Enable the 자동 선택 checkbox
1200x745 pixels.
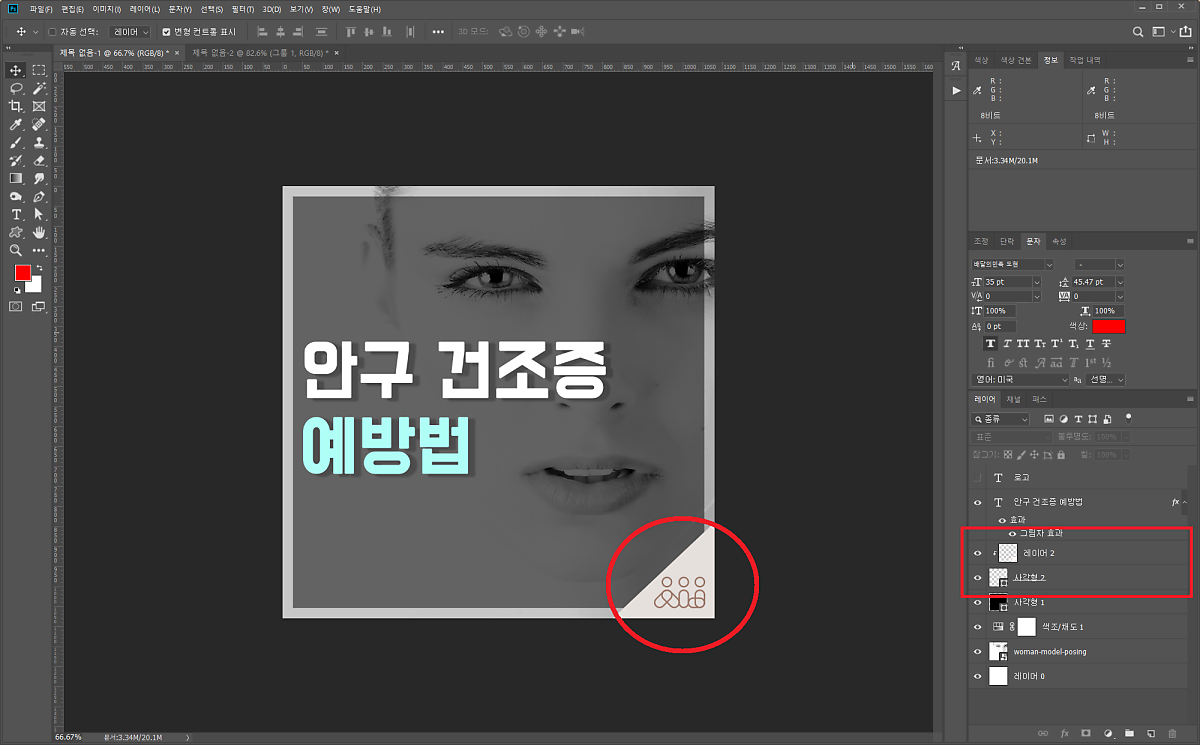point(52,32)
